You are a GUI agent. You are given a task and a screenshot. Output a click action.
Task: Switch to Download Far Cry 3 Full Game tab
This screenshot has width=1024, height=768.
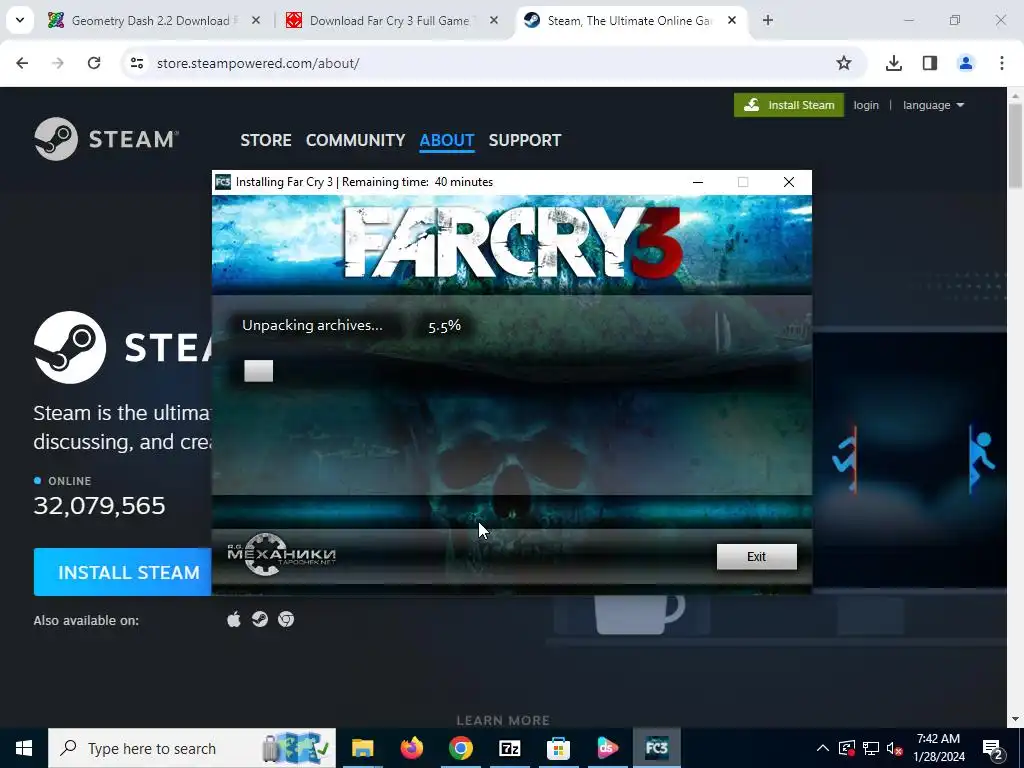tap(389, 21)
